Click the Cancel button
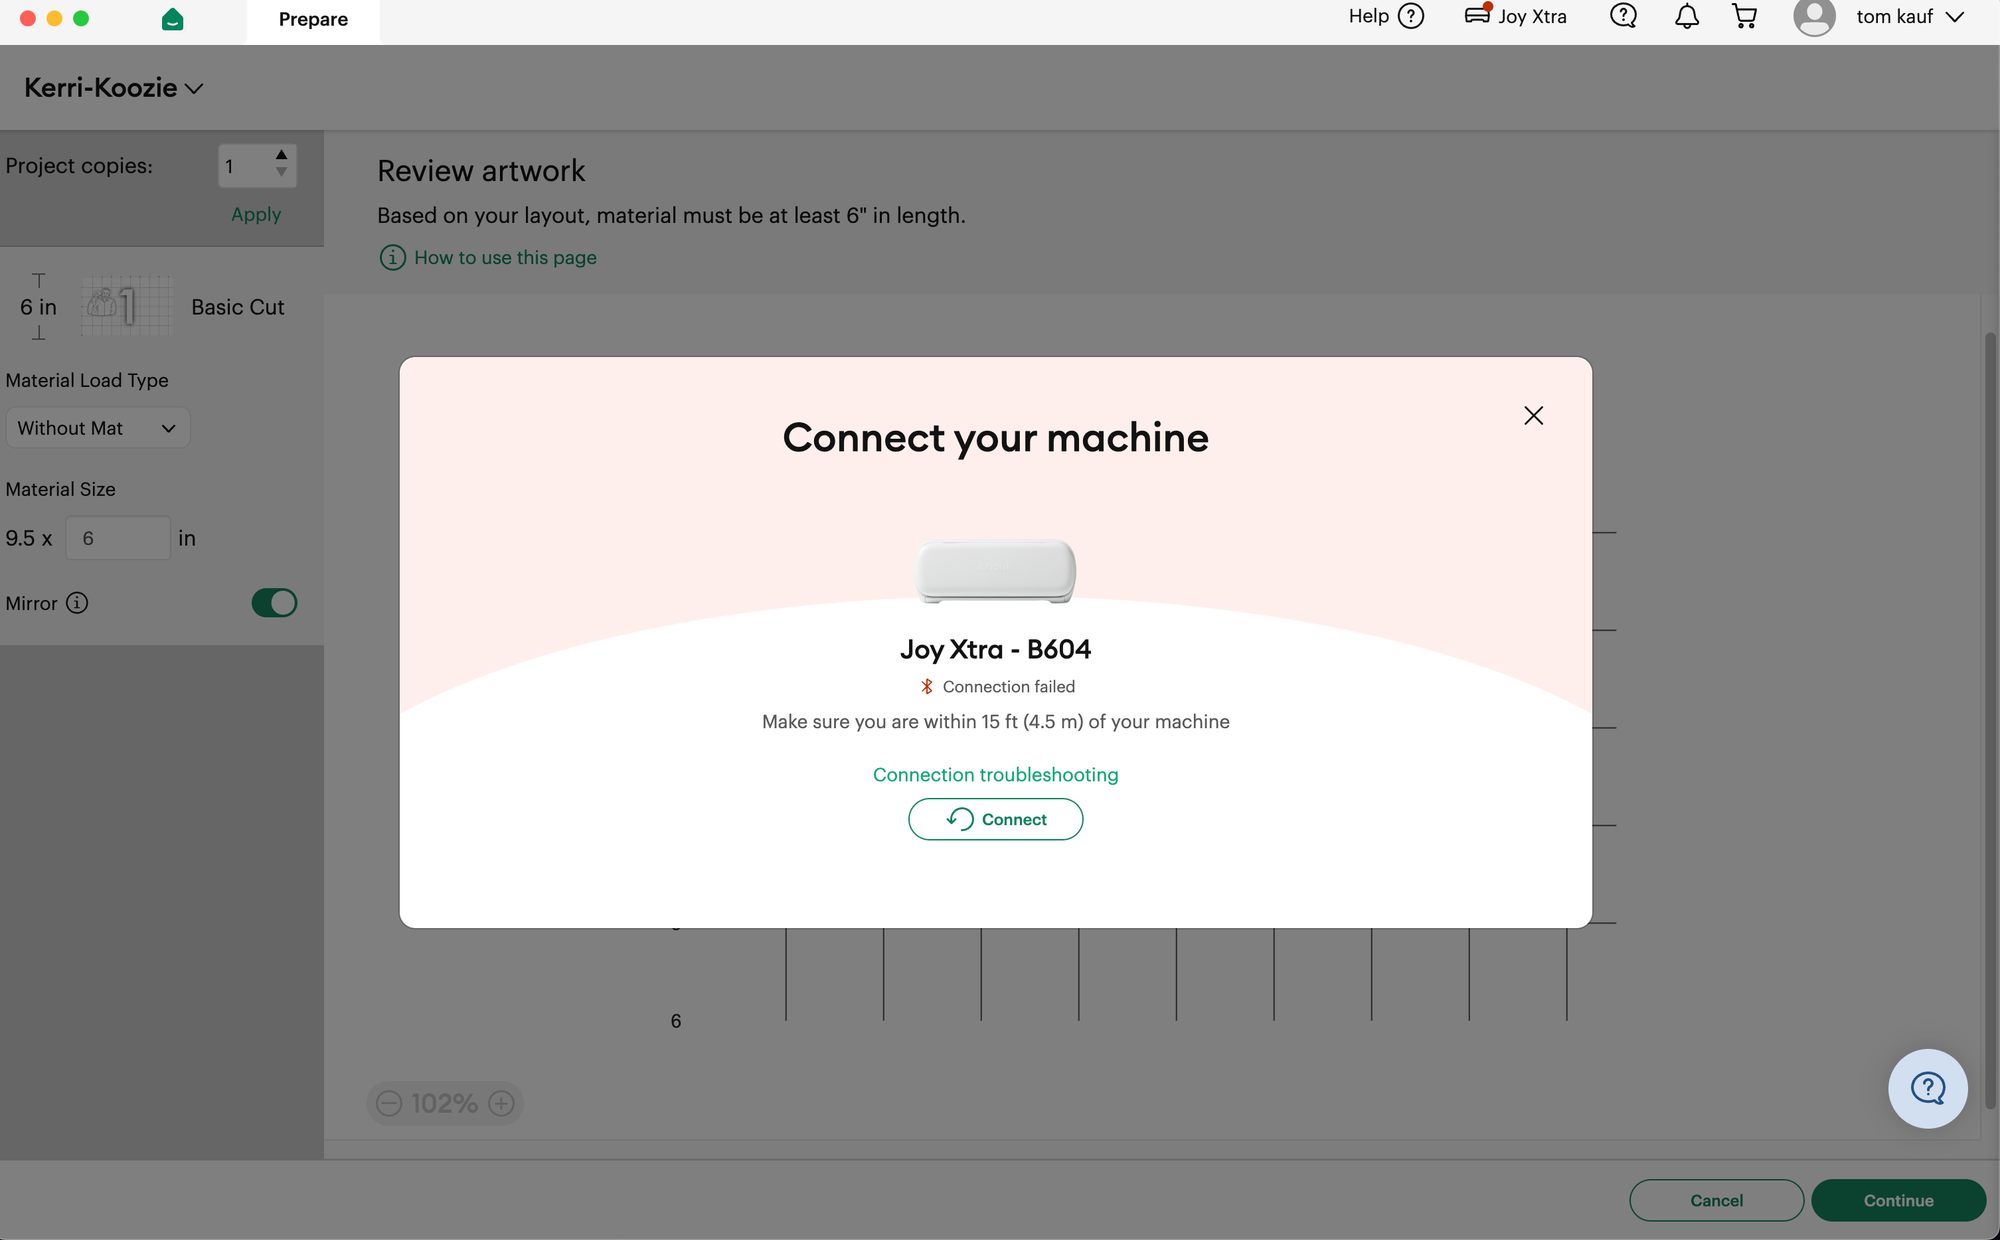 click(1716, 1200)
